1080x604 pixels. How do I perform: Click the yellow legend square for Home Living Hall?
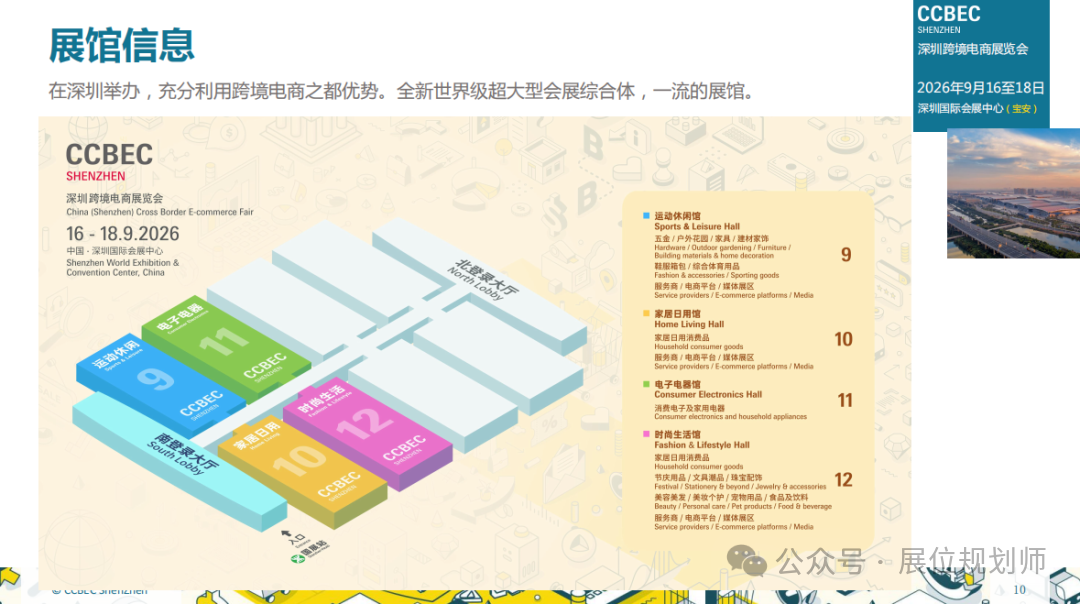click(646, 313)
